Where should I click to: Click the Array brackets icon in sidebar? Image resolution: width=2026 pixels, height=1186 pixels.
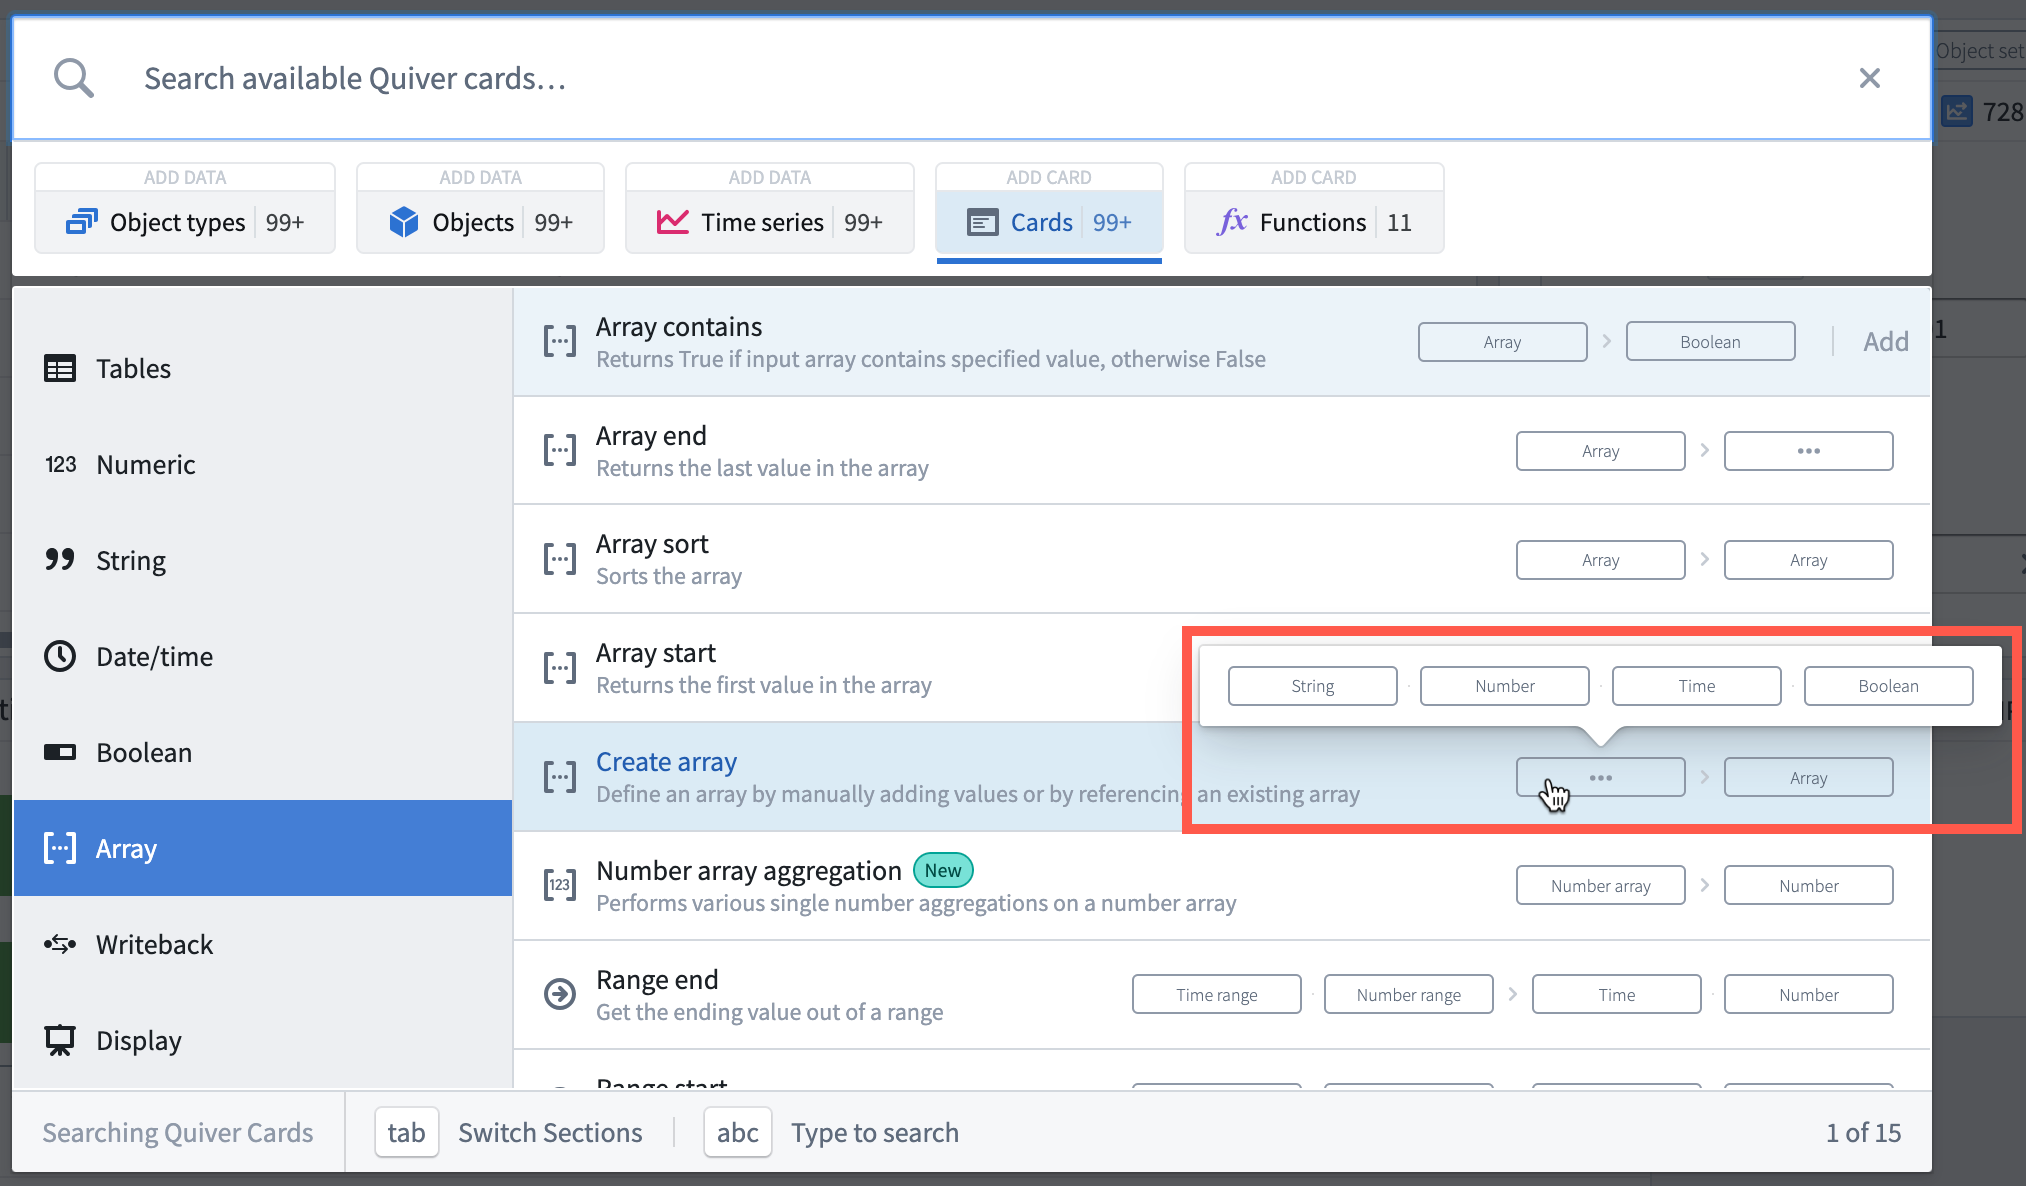point(60,848)
